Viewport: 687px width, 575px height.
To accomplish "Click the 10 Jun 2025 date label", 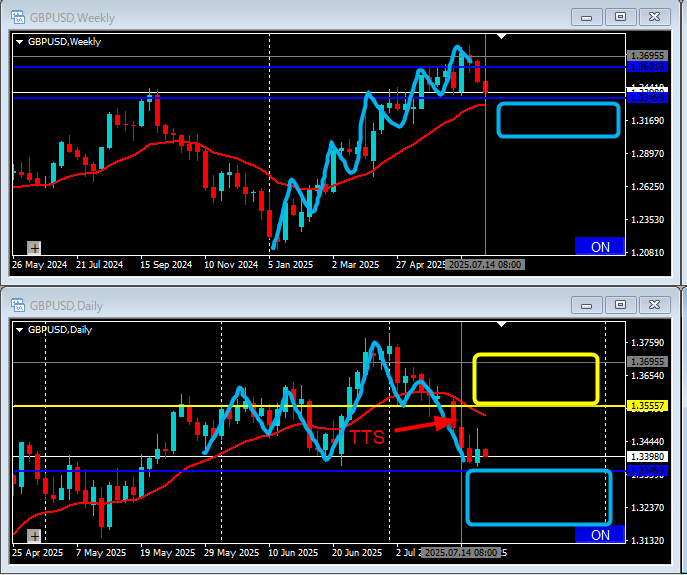I will coord(293,553).
